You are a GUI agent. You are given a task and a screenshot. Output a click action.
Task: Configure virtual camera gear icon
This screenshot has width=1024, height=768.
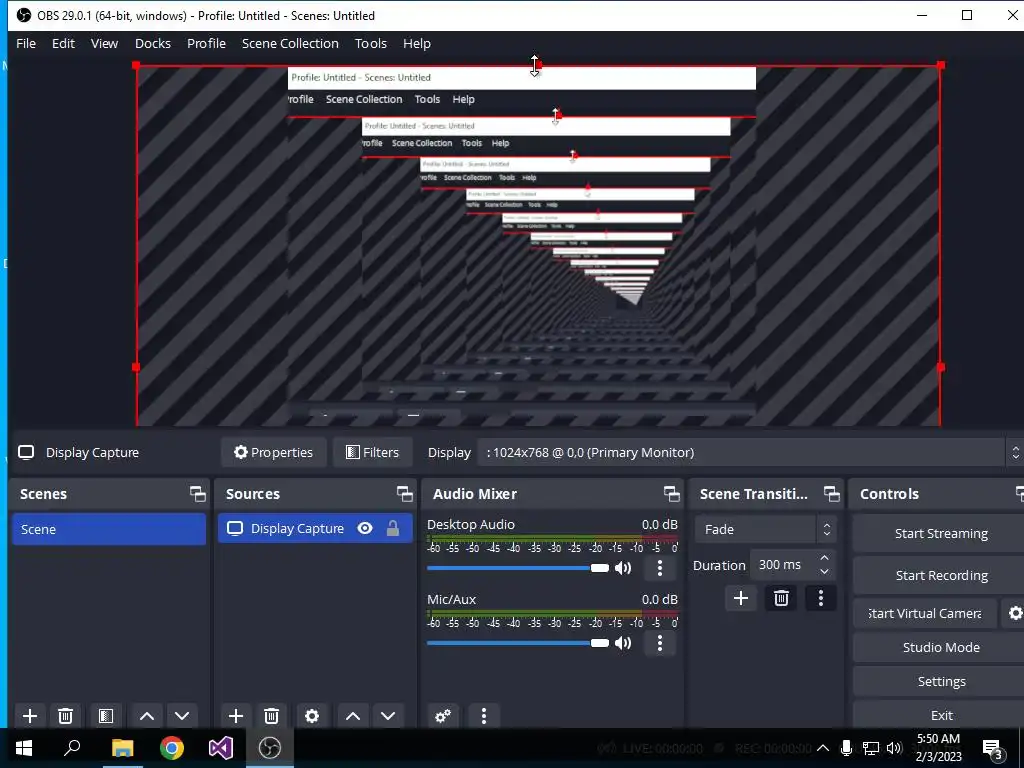(x=1015, y=613)
